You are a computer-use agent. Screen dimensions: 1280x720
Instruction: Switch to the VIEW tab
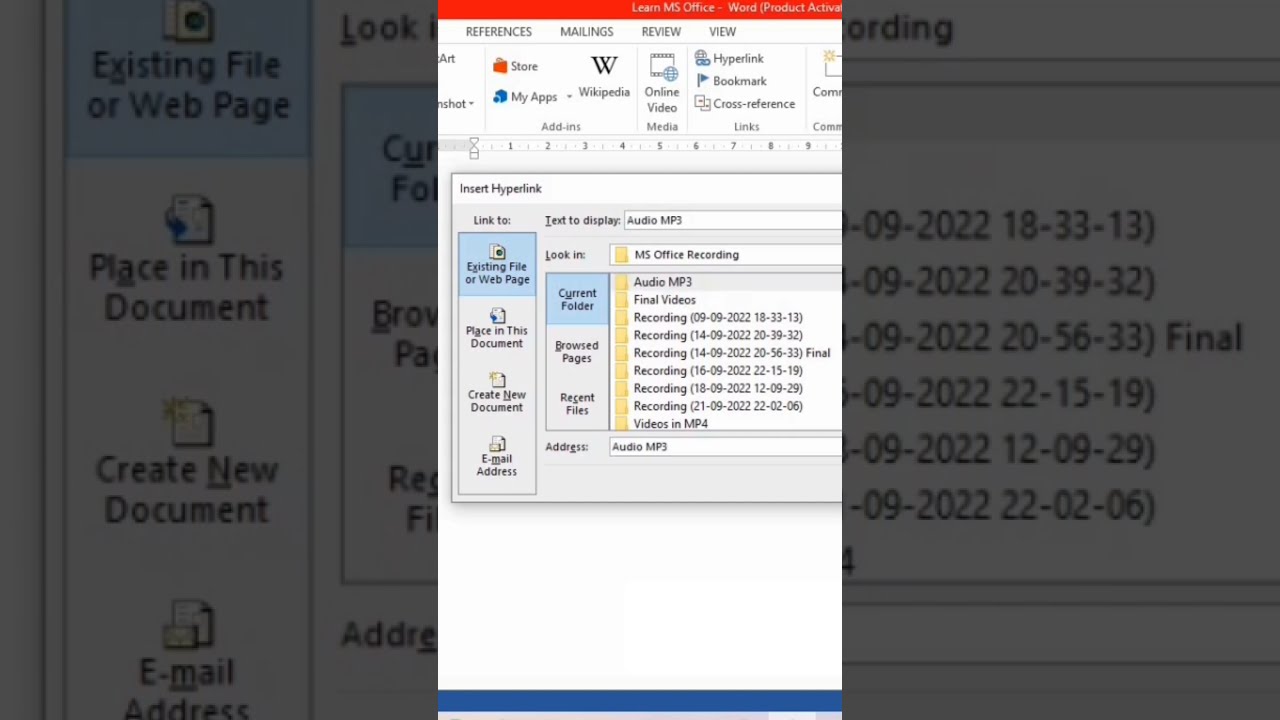[x=722, y=32]
